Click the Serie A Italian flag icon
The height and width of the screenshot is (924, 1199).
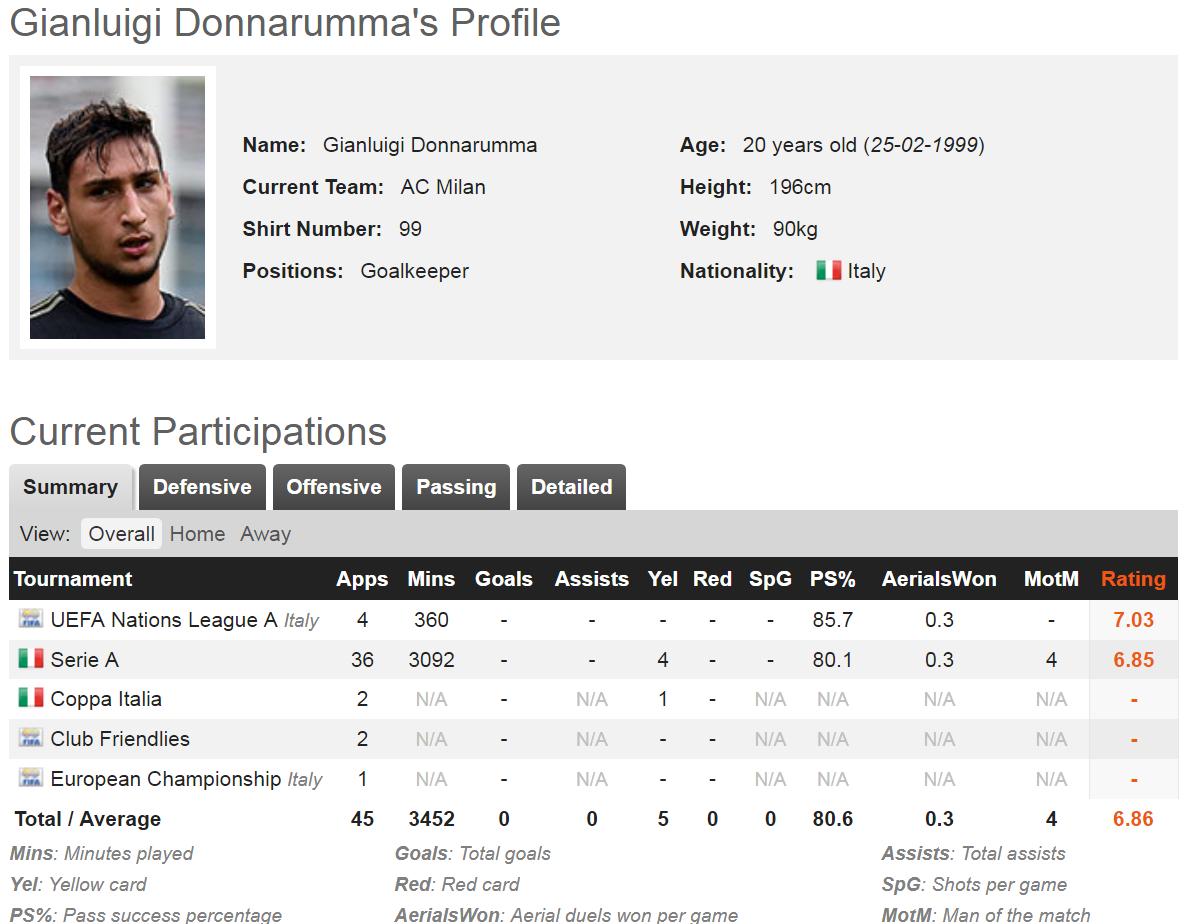[x=31, y=659]
